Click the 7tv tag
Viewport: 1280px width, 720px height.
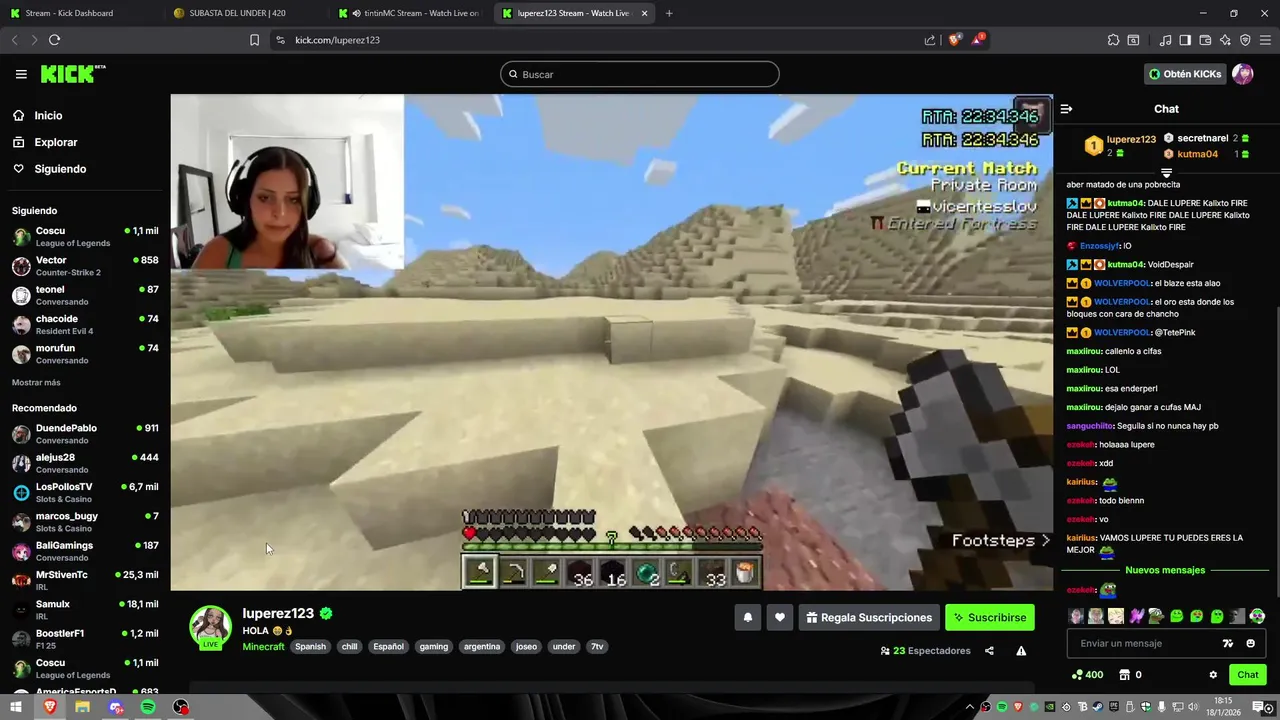tap(597, 647)
